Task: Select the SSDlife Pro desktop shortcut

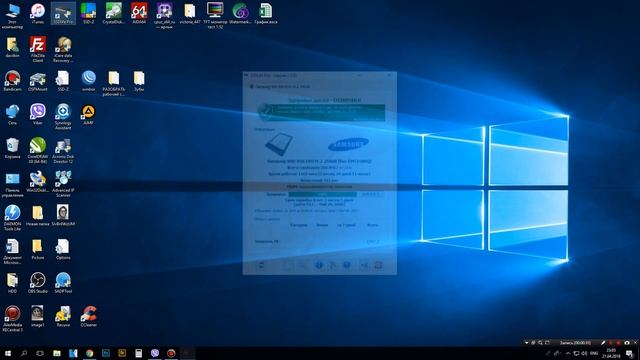Action: pyautogui.click(x=63, y=13)
